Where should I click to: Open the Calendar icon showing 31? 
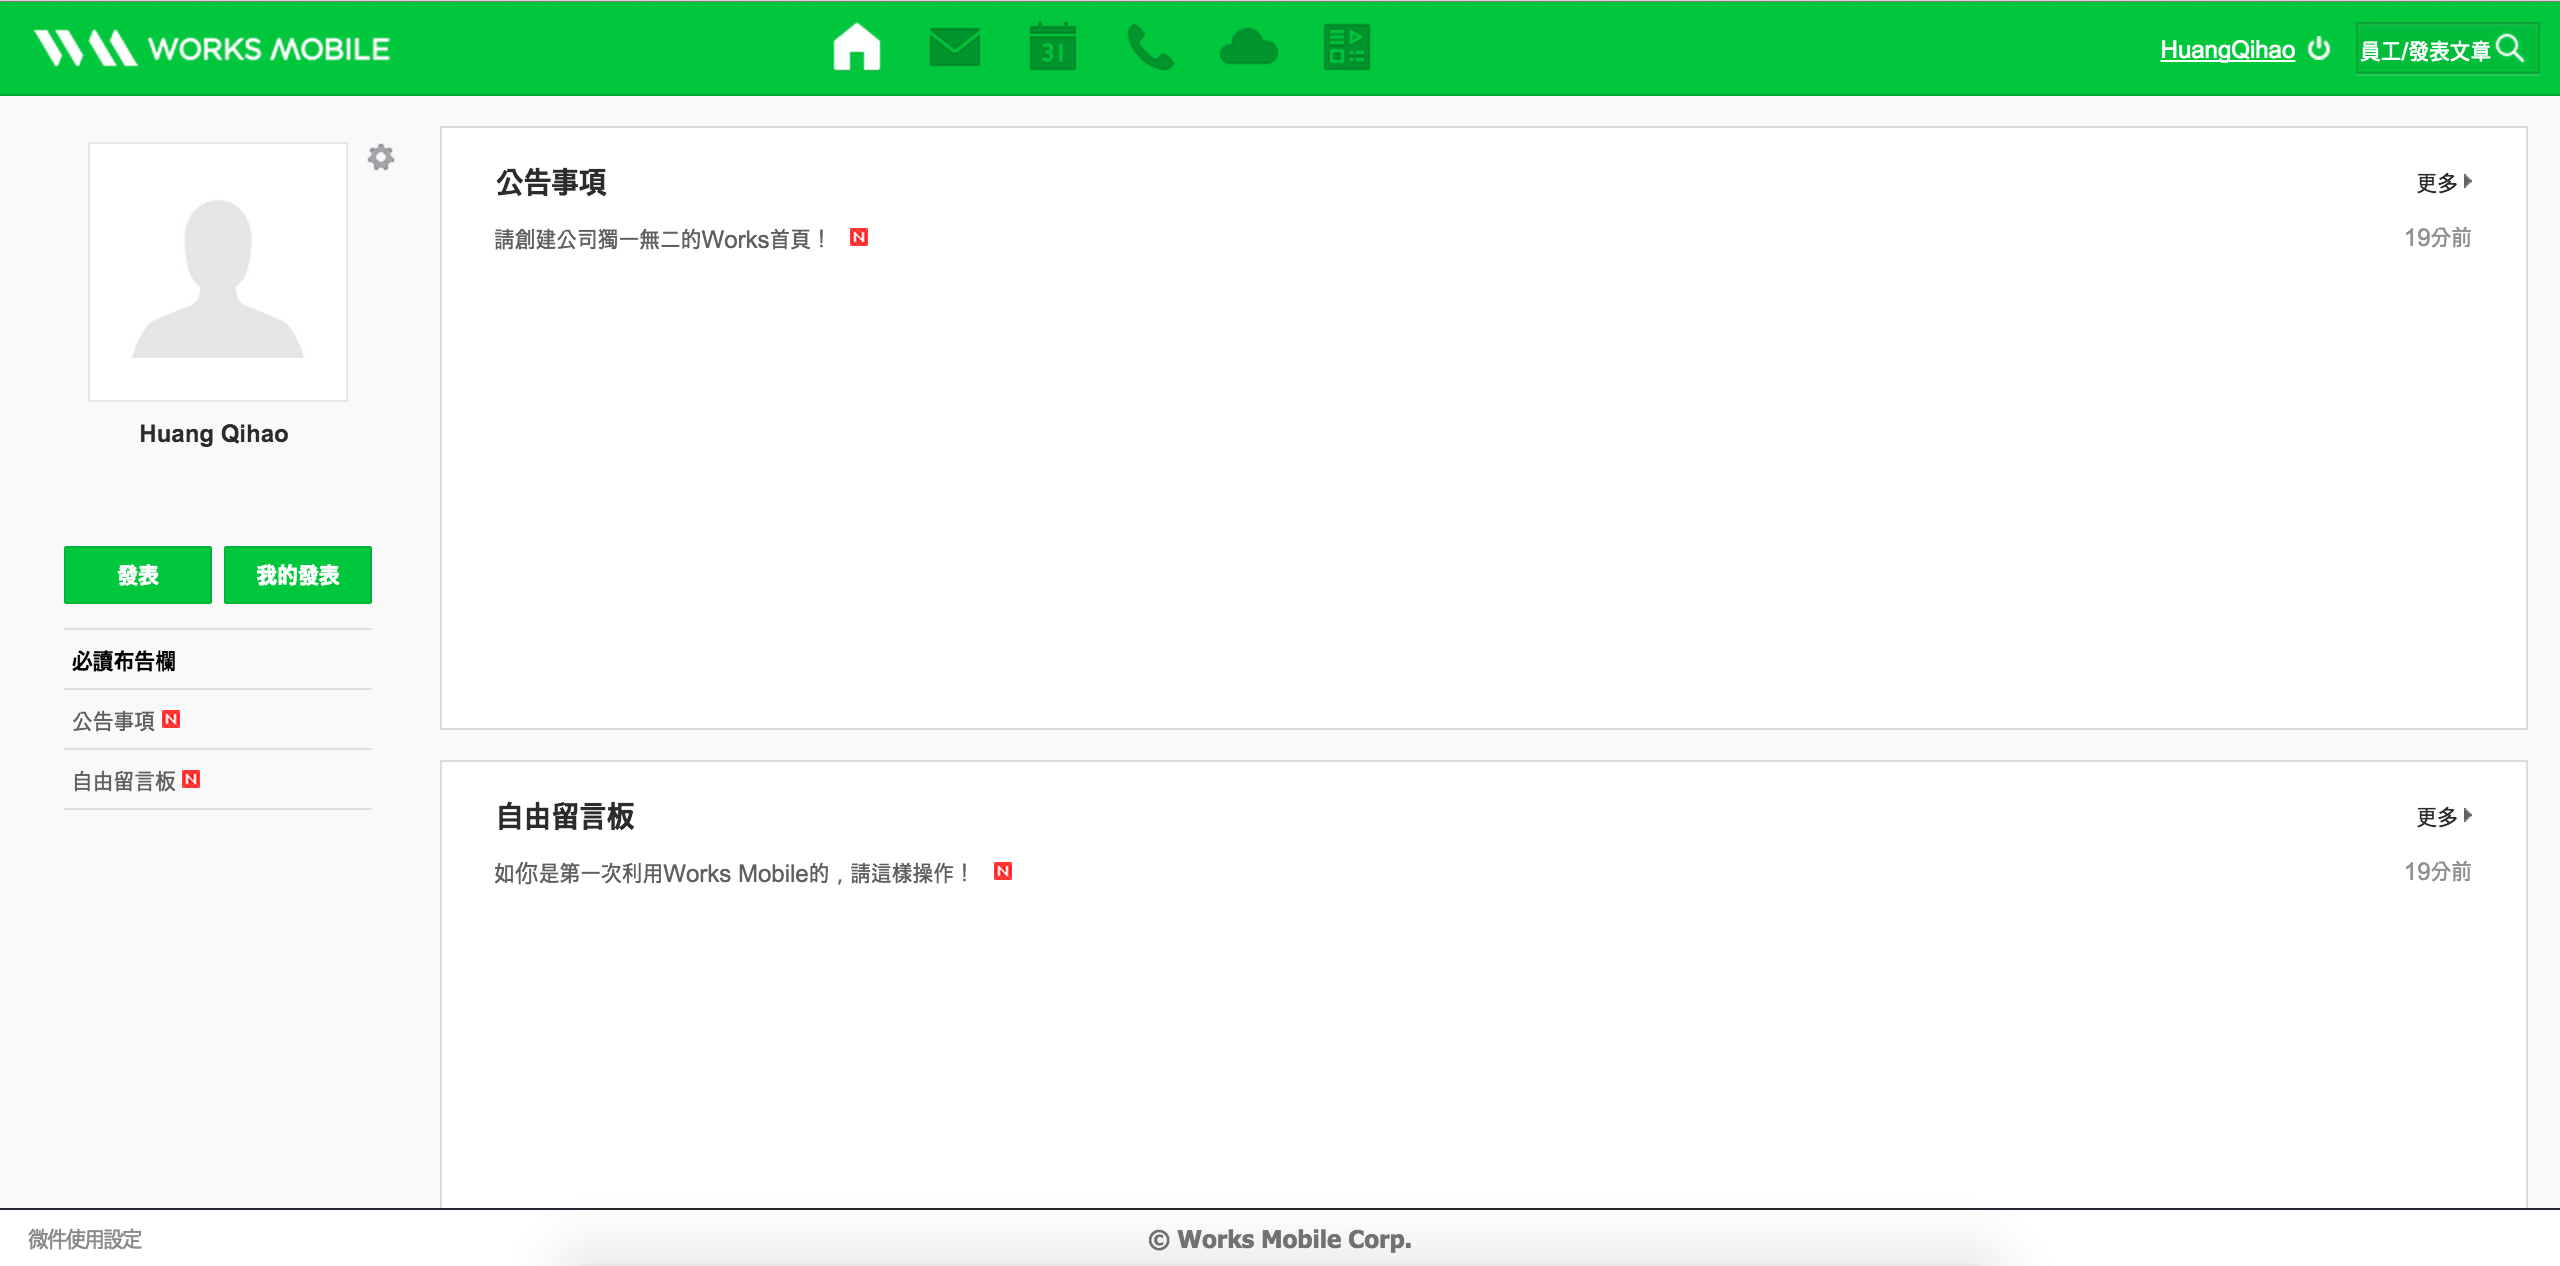(x=1052, y=47)
